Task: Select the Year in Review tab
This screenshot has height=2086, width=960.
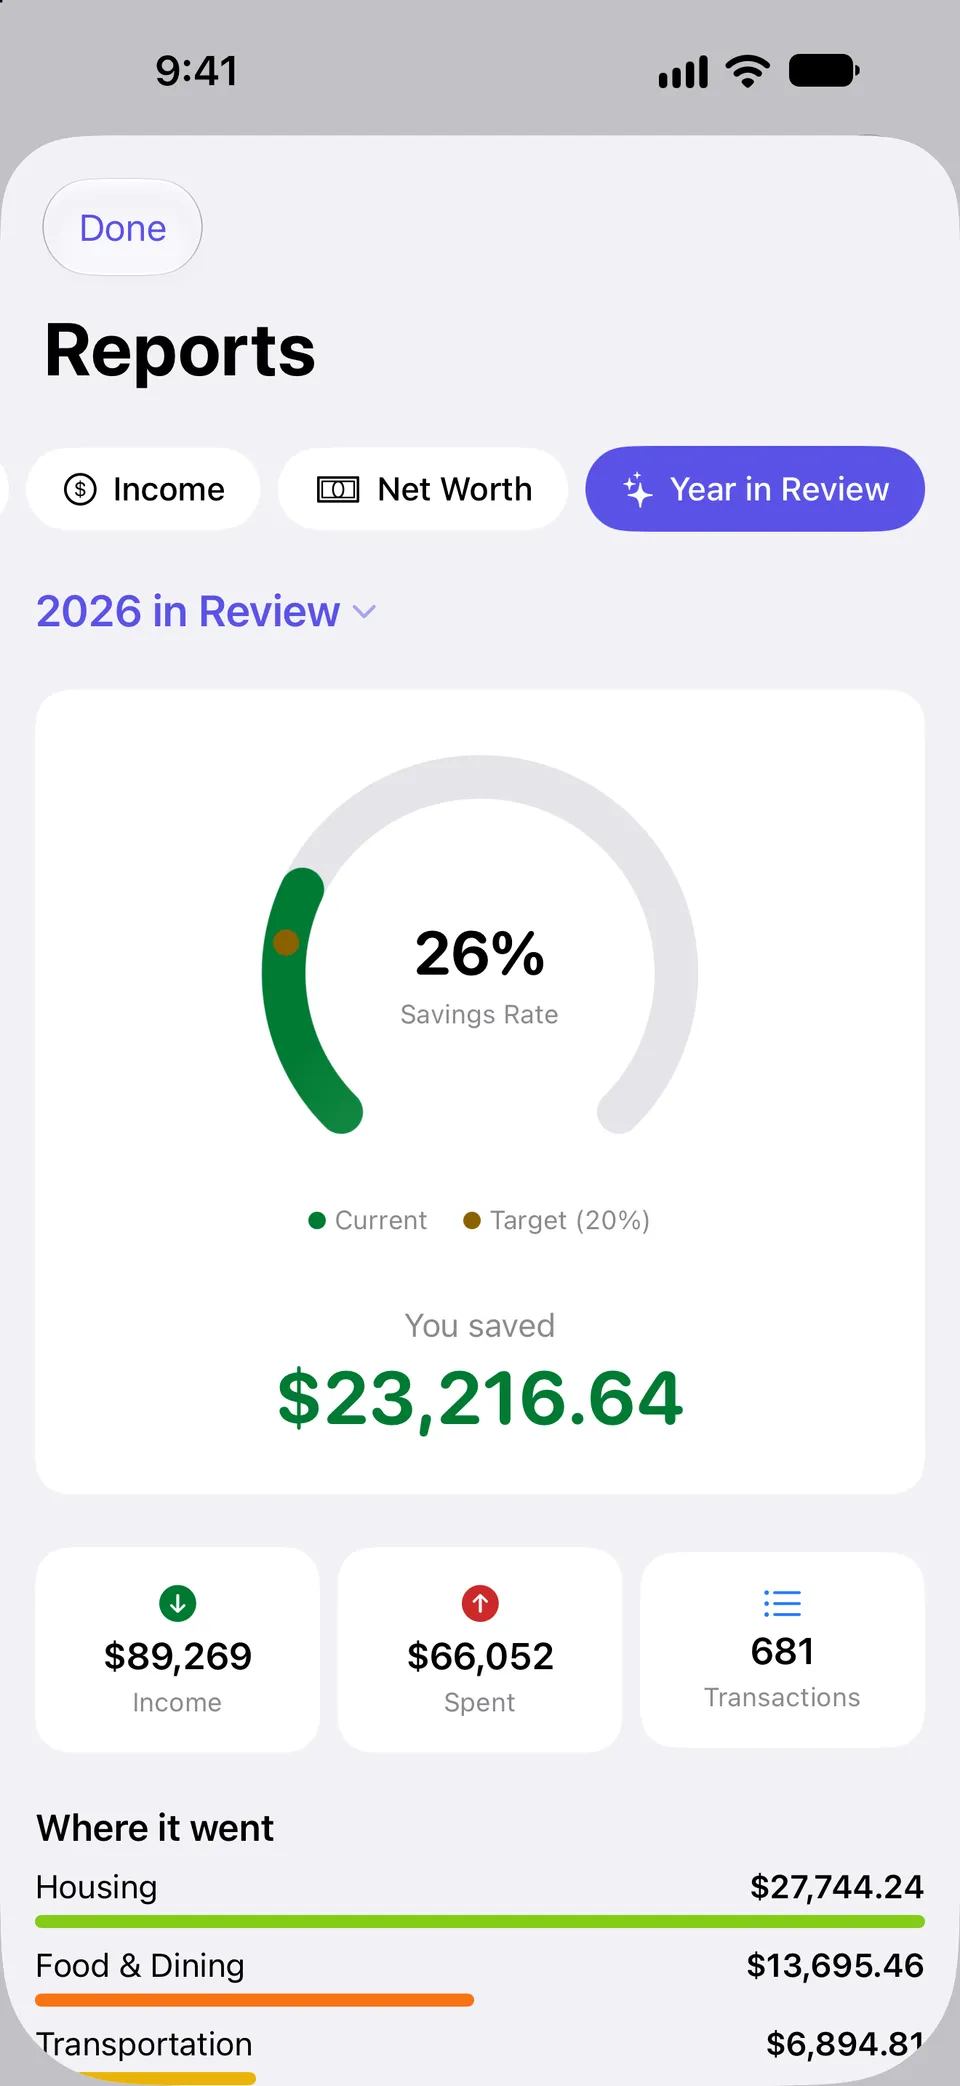Action: point(755,489)
